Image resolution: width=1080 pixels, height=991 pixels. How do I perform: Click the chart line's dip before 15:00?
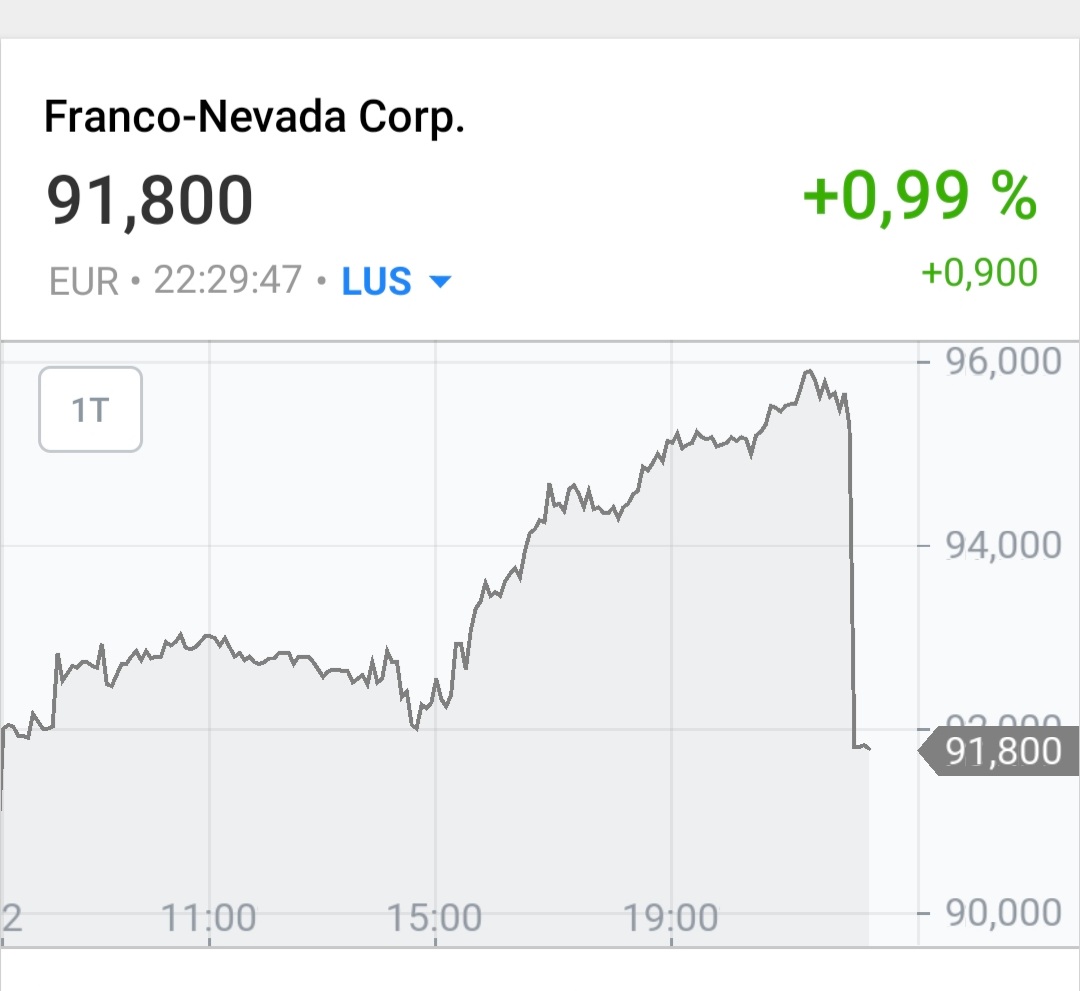click(x=415, y=728)
